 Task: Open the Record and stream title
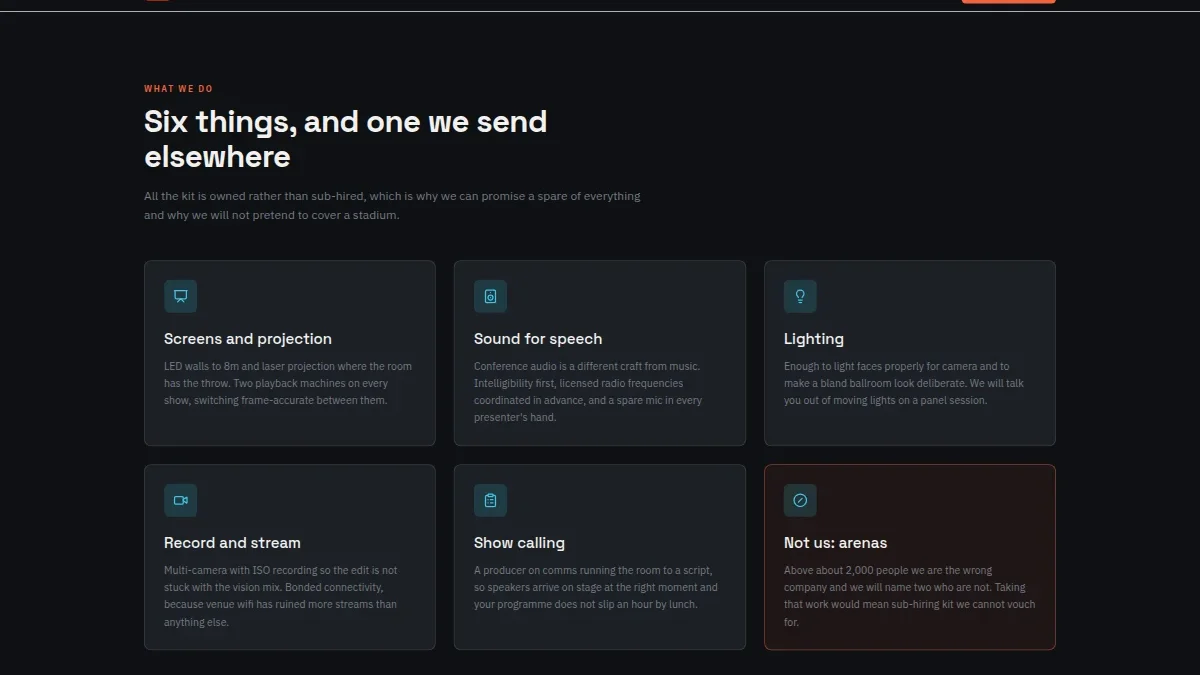click(x=232, y=543)
